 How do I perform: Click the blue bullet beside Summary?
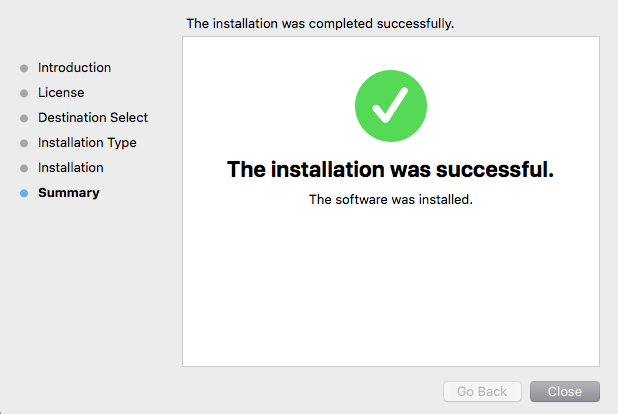pos(24,194)
